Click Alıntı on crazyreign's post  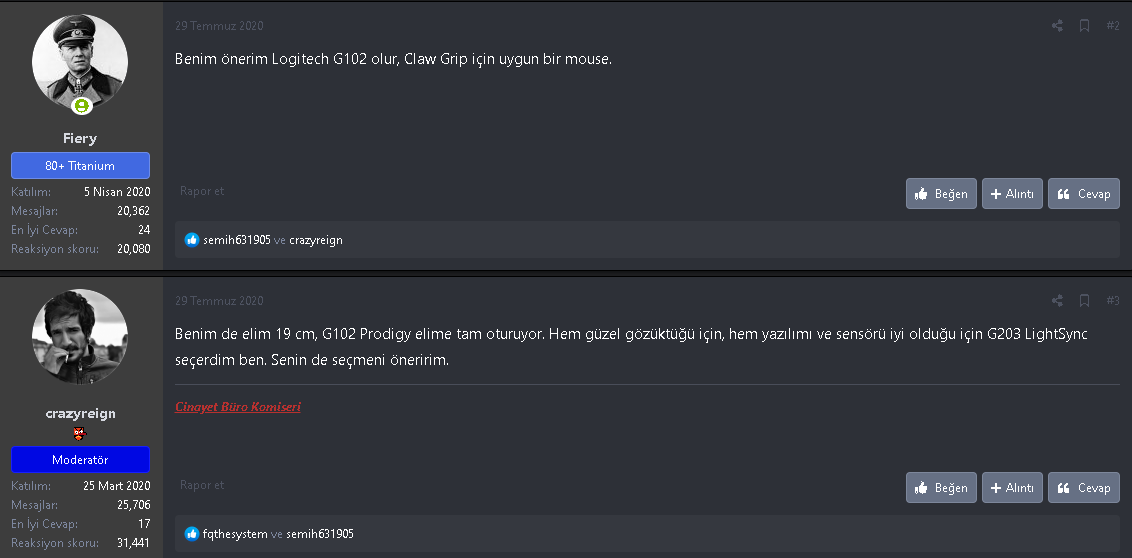click(1012, 488)
